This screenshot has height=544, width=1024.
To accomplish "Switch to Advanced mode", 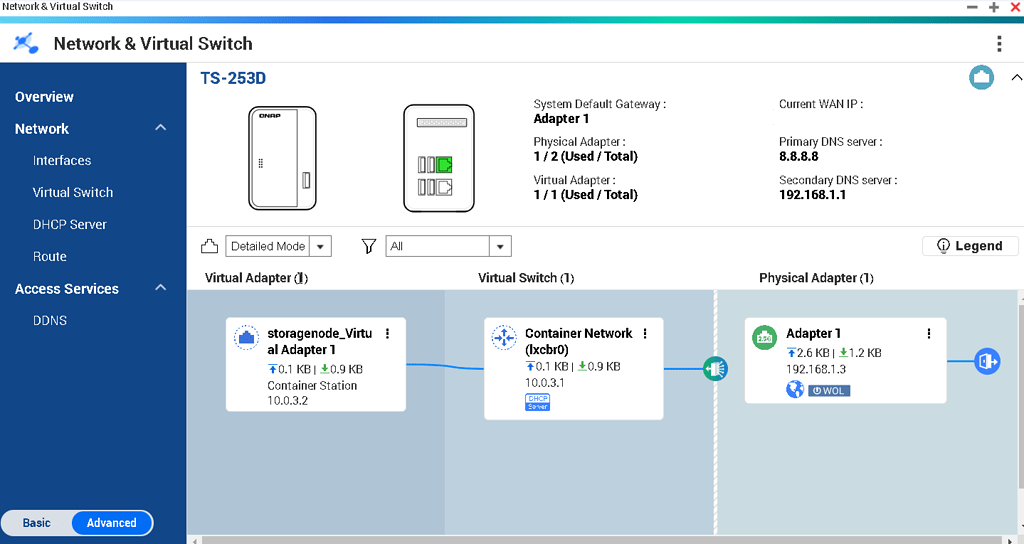I will [x=111, y=523].
